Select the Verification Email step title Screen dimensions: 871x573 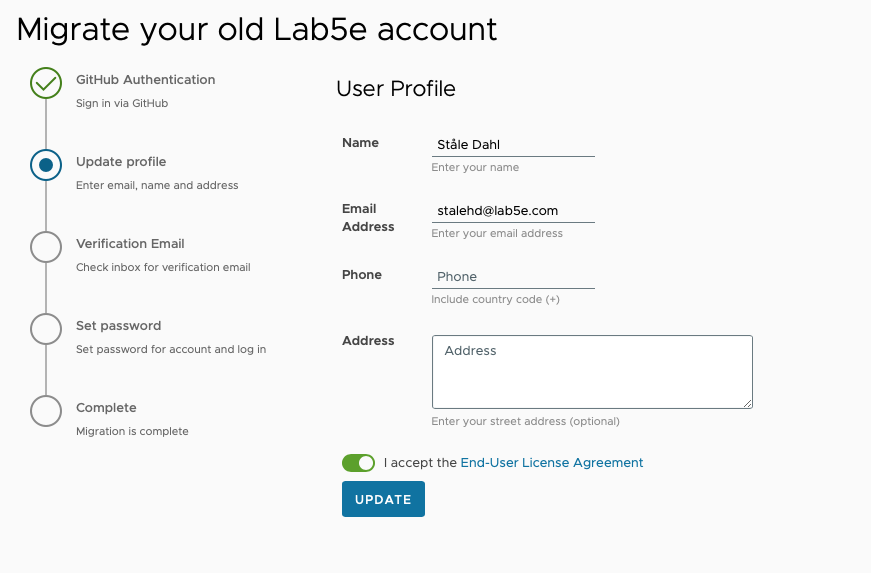pos(130,244)
